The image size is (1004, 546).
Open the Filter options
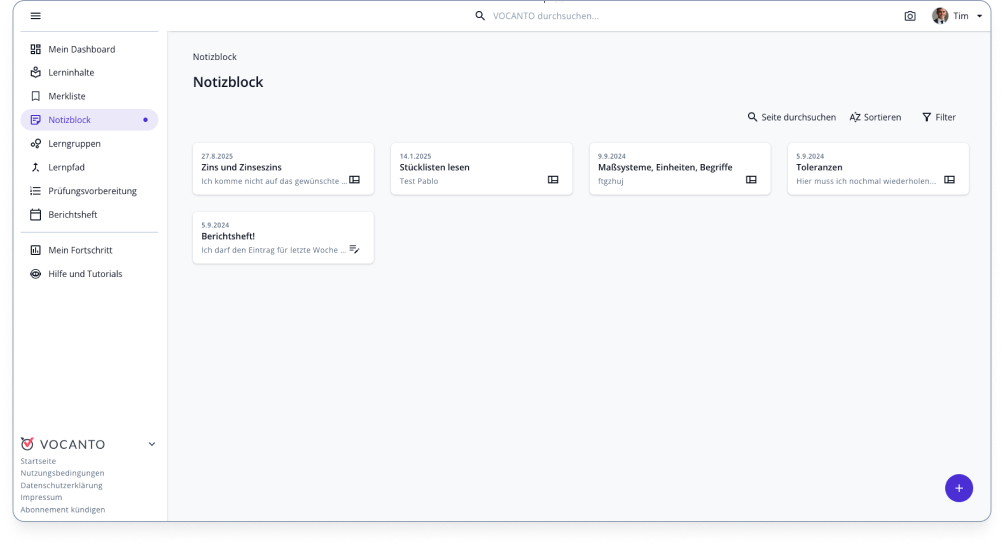point(938,117)
